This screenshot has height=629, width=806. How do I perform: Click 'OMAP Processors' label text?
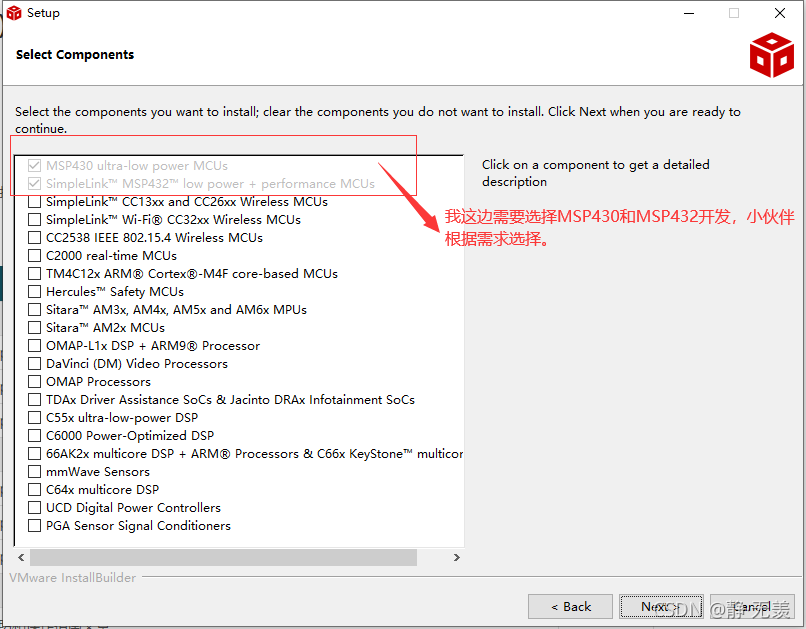tap(98, 381)
